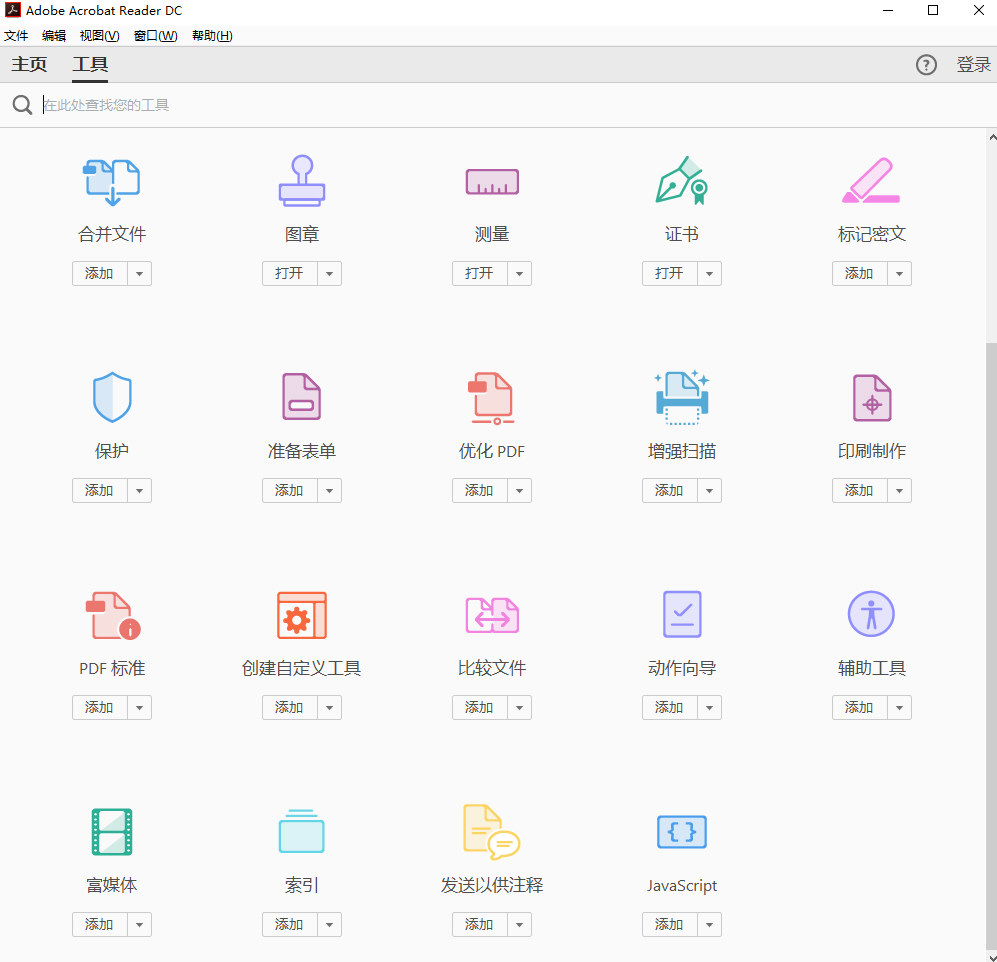Image resolution: width=997 pixels, height=962 pixels.
Task: Open the 比较文件 (Compare Files) icon
Action: 492,615
